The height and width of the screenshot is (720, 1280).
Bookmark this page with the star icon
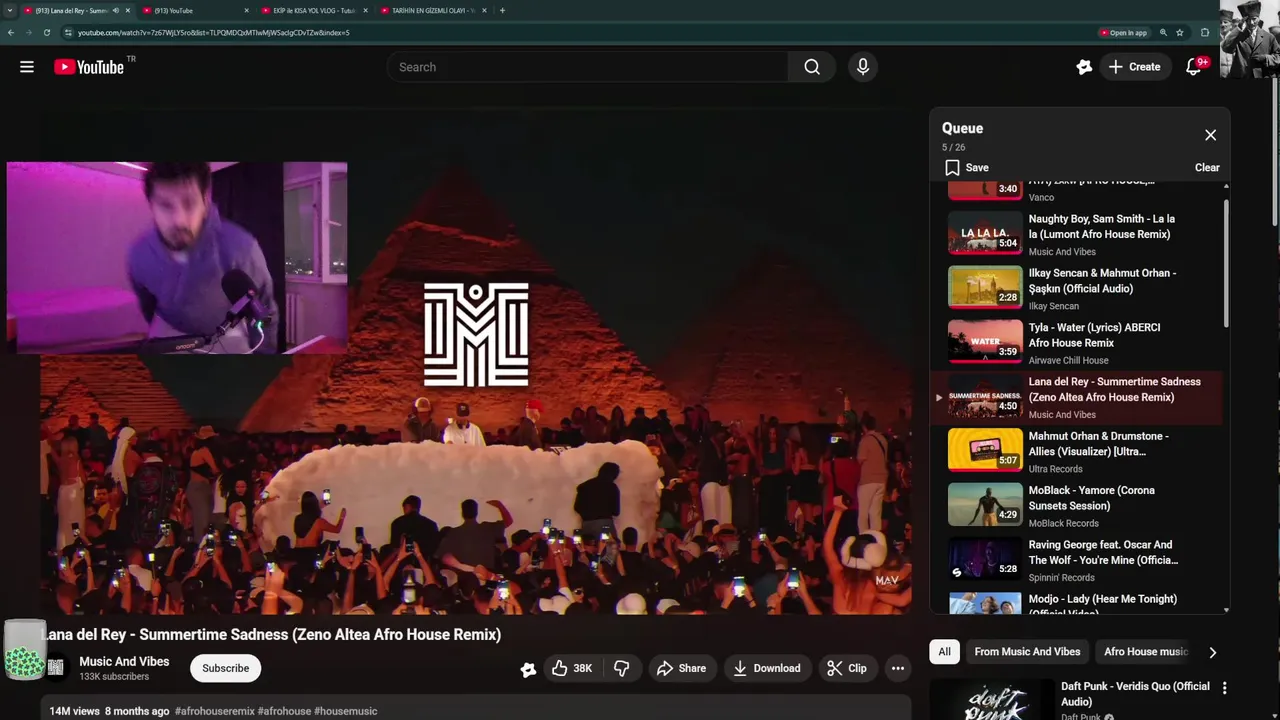coord(1180,33)
